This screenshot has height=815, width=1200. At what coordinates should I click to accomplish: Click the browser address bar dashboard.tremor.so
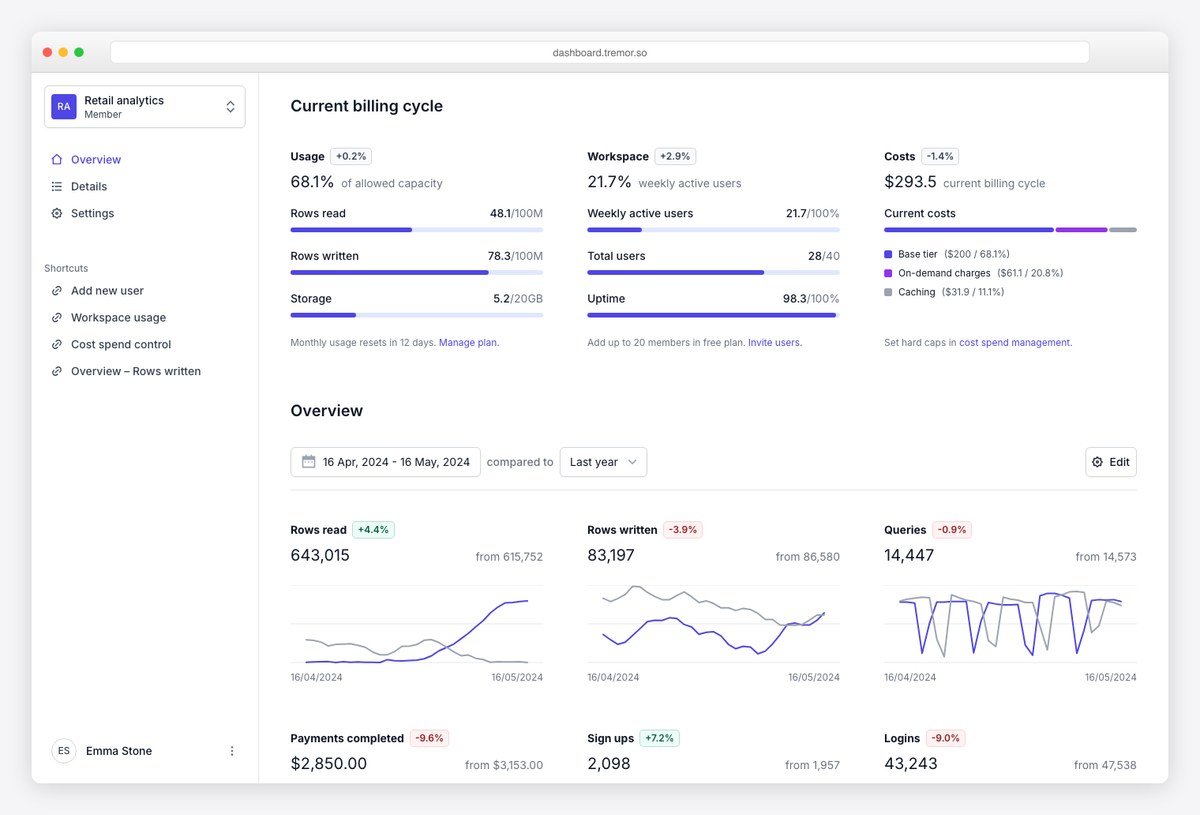click(x=600, y=52)
